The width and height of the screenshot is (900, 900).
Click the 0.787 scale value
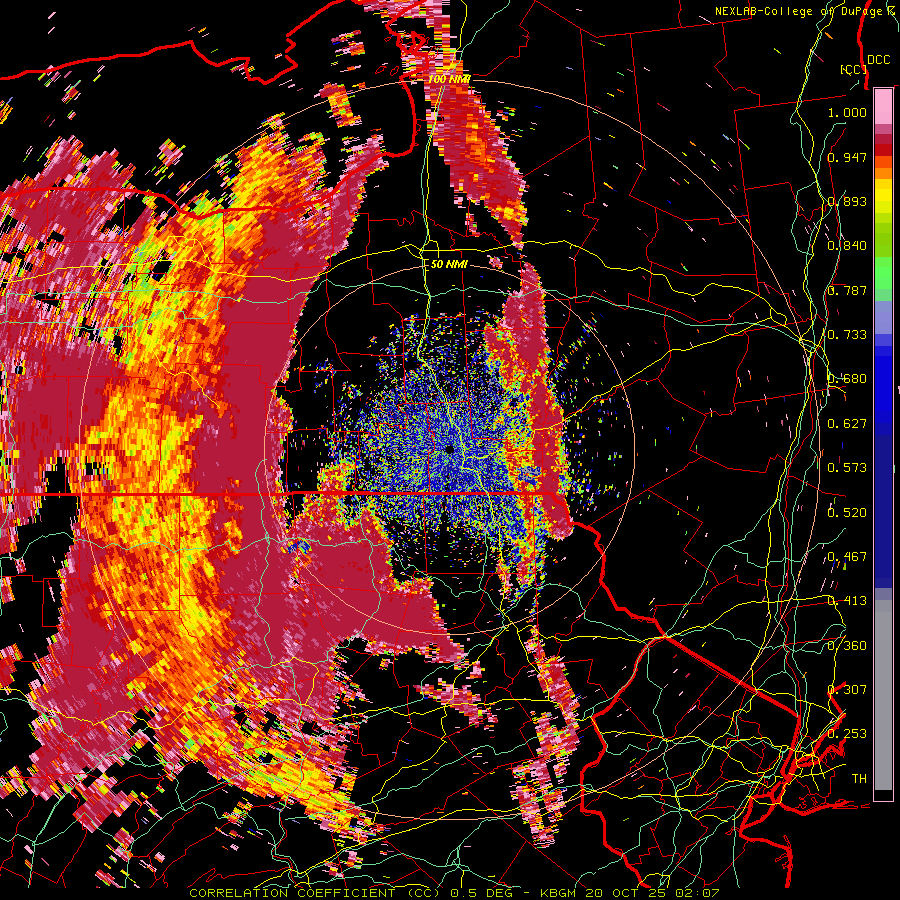point(847,290)
